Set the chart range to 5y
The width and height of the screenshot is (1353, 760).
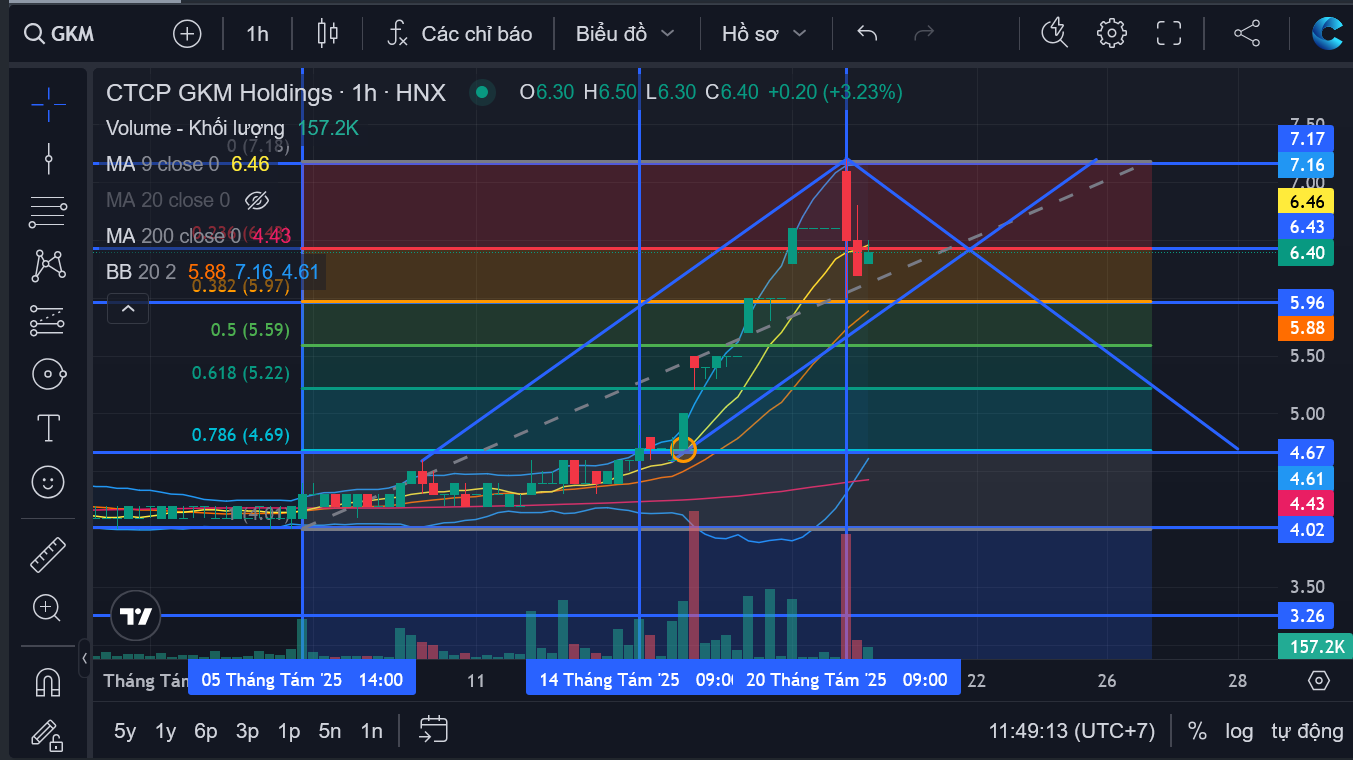click(125, 731)
